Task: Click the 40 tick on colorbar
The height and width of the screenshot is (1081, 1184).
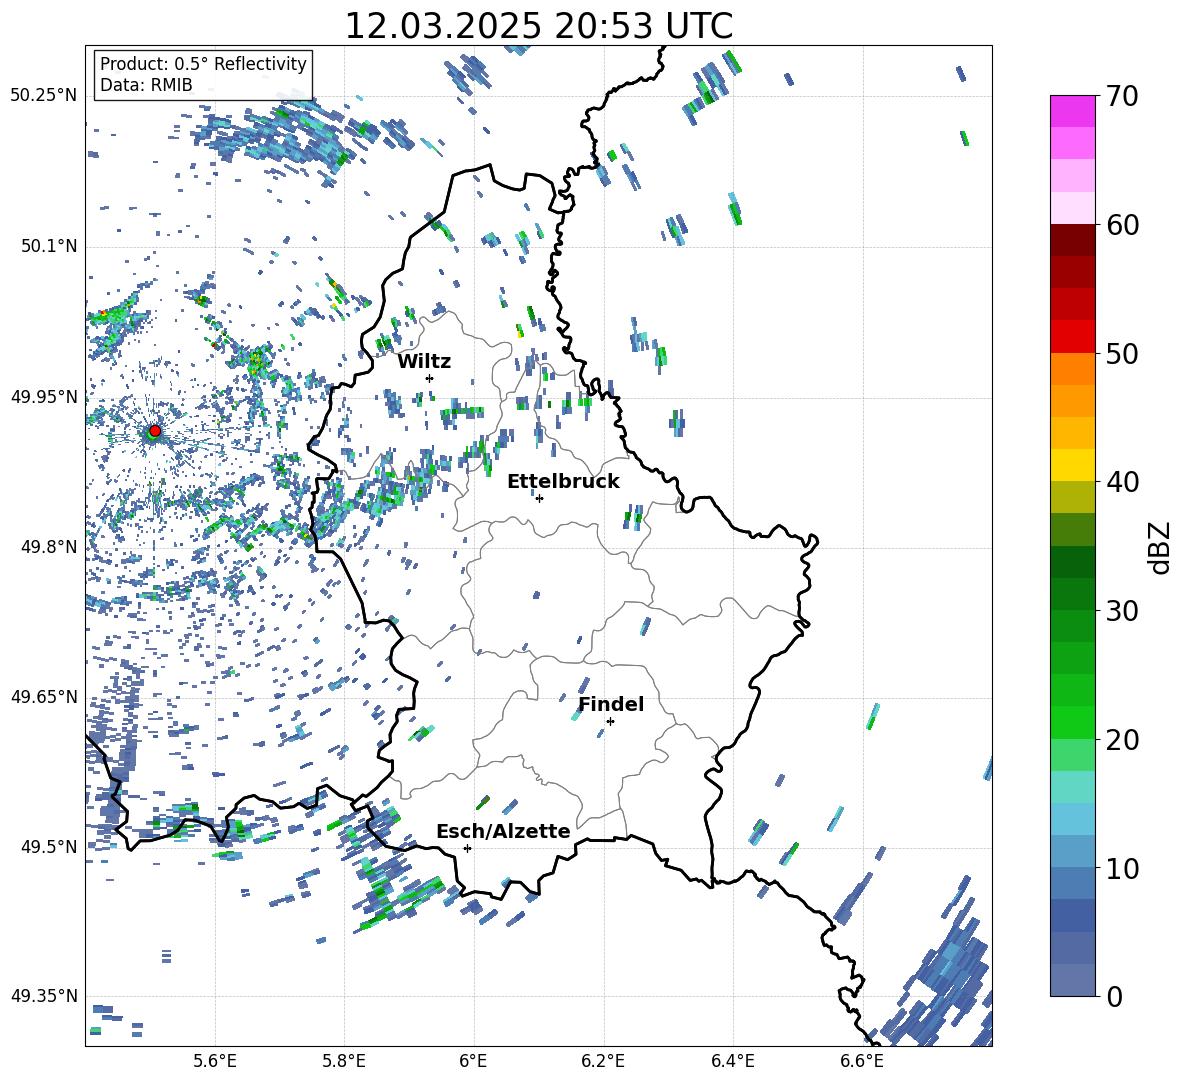Action: (1122, 482)
